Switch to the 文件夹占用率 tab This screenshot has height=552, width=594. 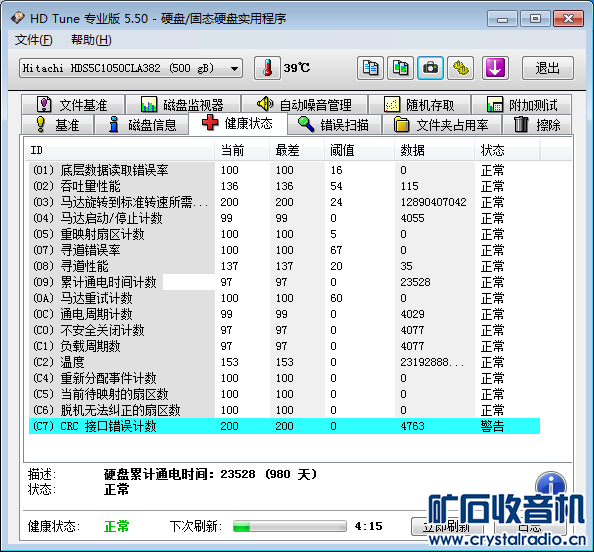point(442,125)
